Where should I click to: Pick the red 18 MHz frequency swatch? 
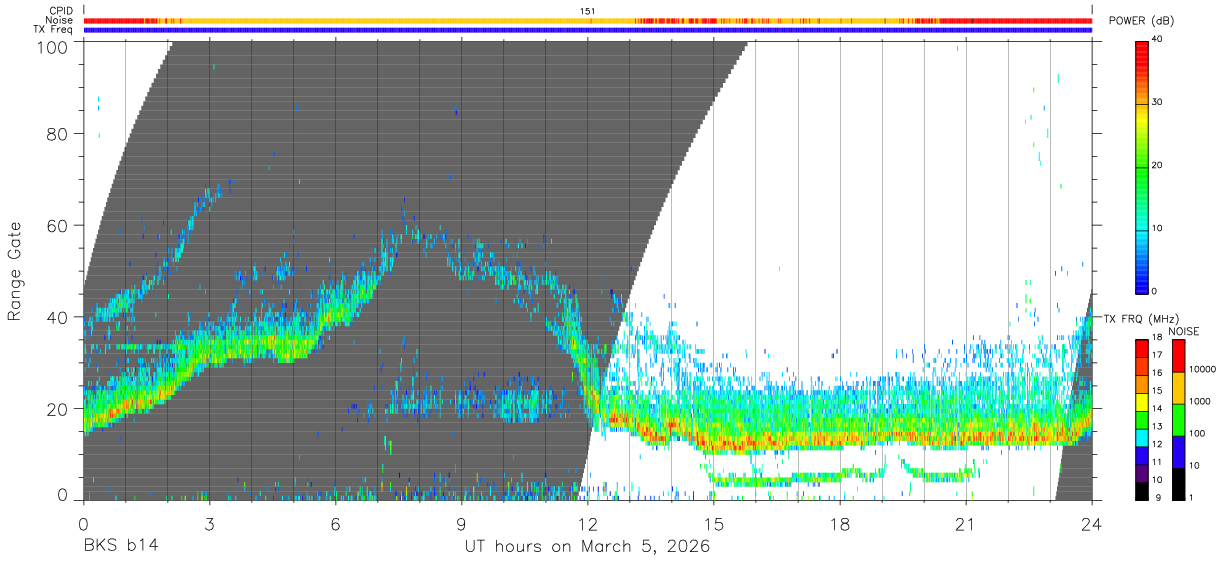(1141, 346)
